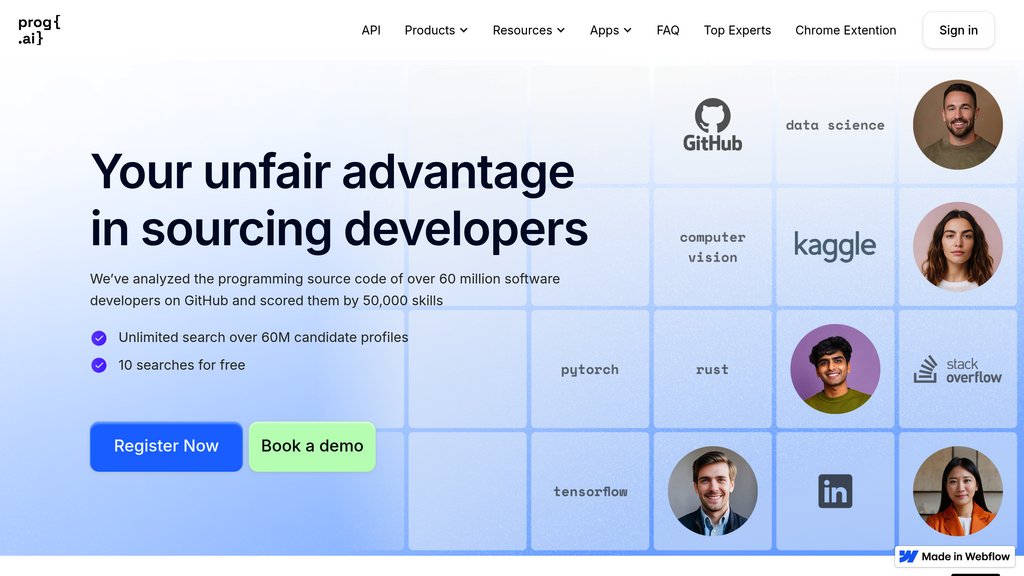Click the pytorch skill tile
The width and height of the screenshot is (1024, 576).
(x=590, y=370)
